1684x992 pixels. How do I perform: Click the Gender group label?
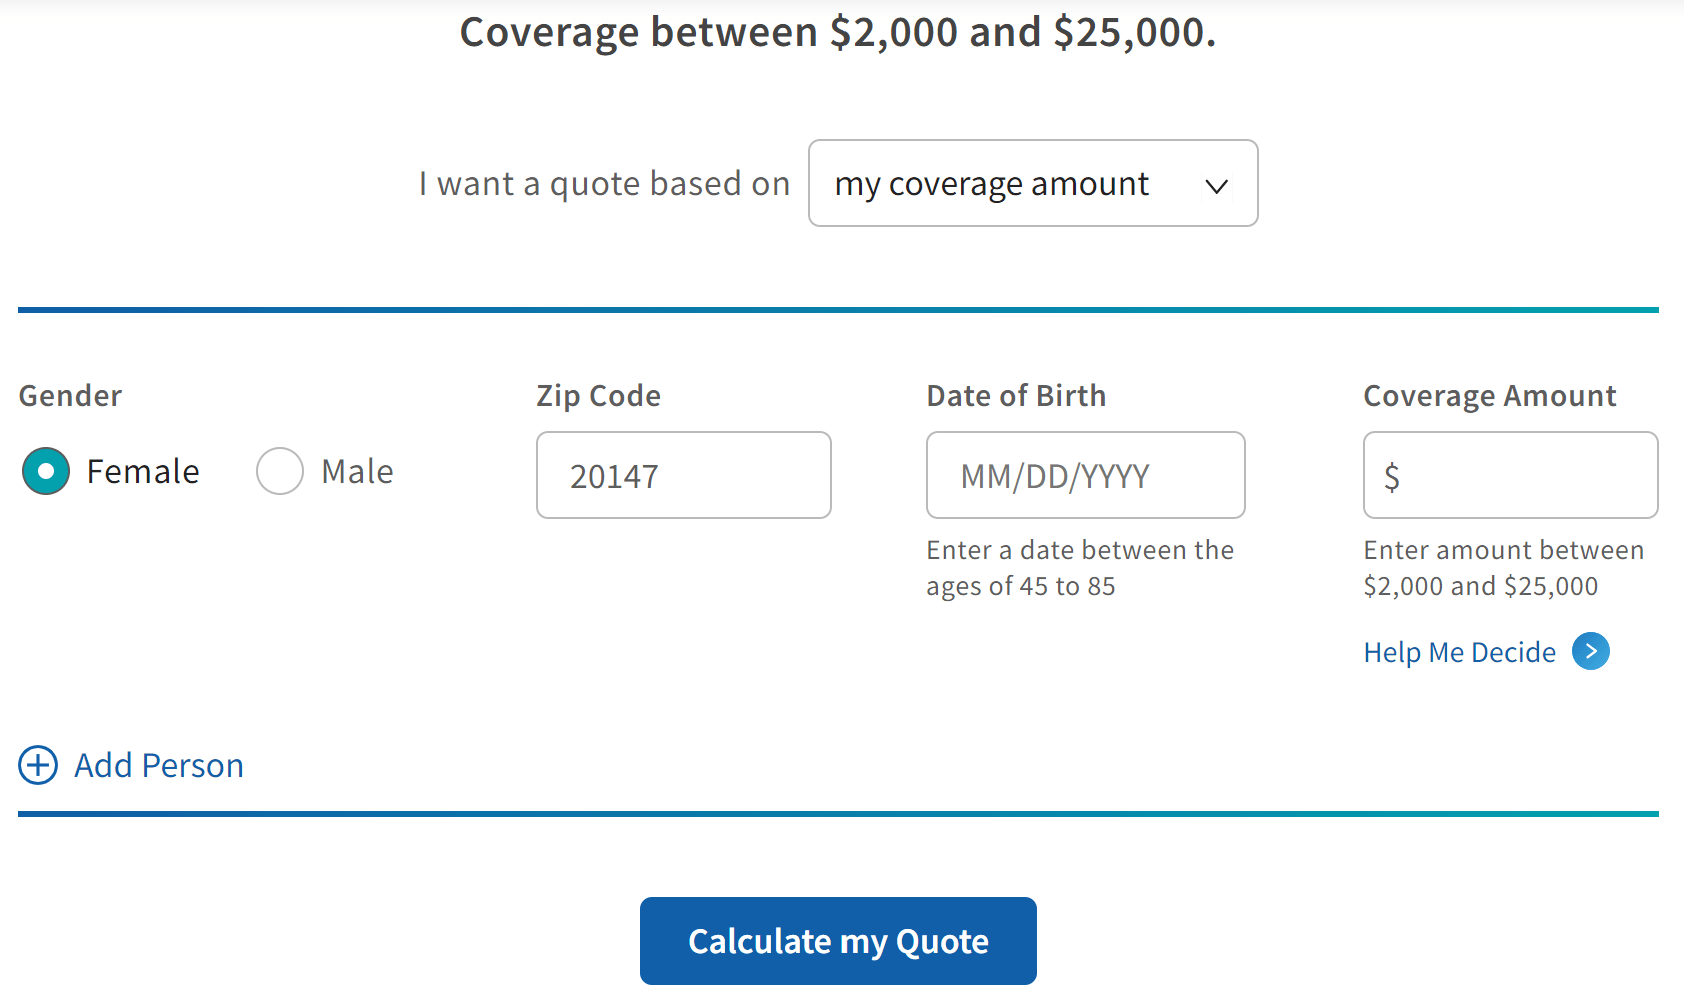click(x=70, y=396)
